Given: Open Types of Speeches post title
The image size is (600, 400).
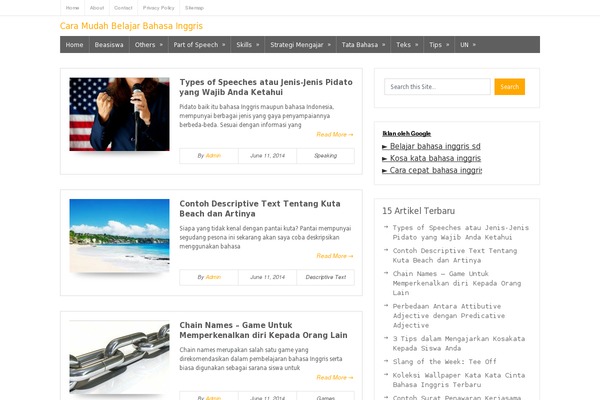Looking at the screenshot, I should coord(266,87).
